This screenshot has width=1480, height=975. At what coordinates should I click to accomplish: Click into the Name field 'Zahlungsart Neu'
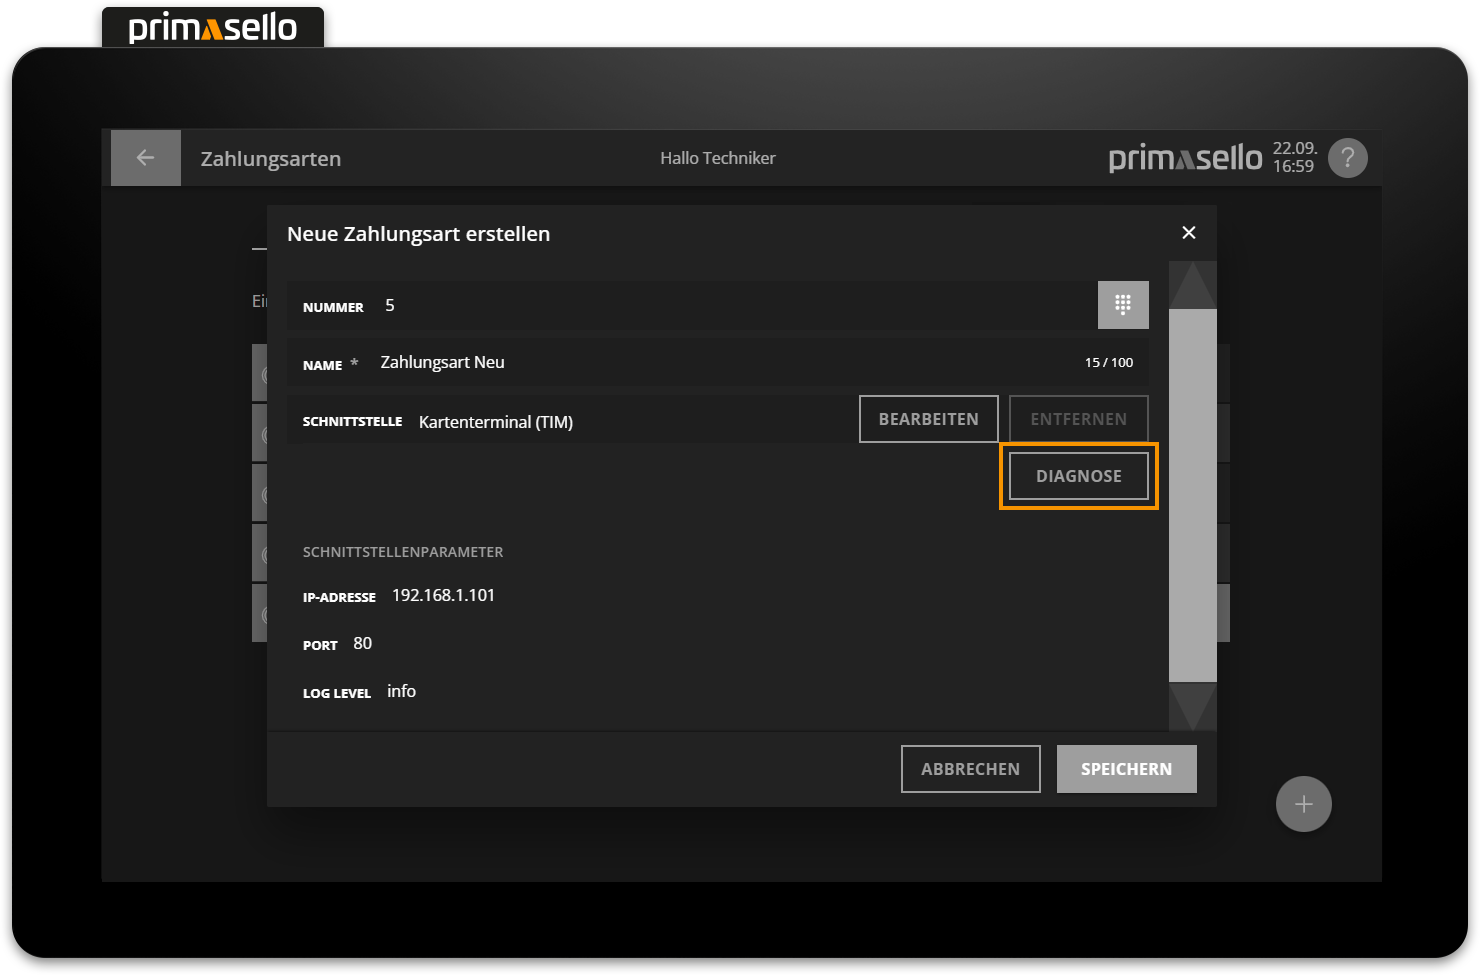[x=720, y=363]
